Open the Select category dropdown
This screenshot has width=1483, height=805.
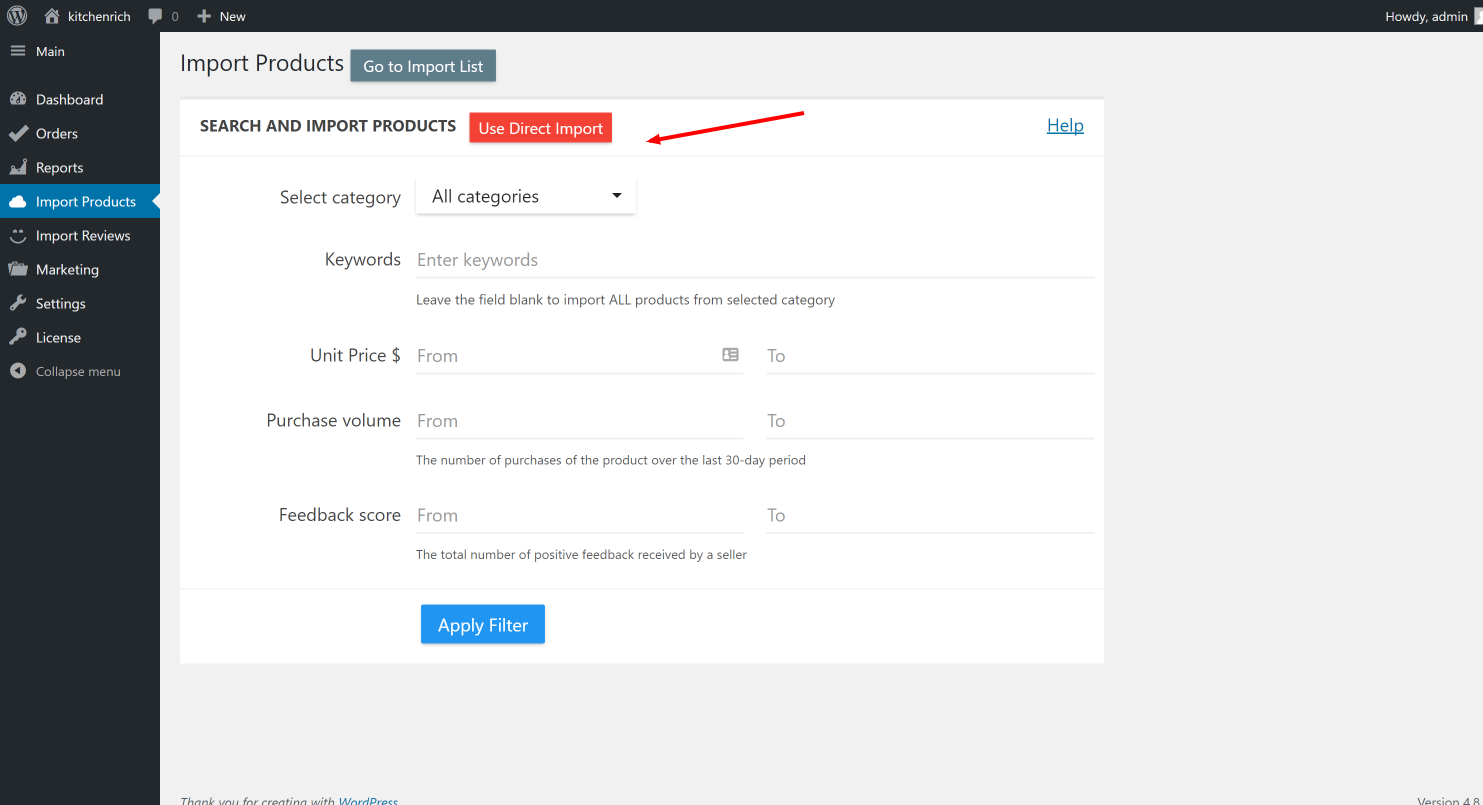(526, 196)
